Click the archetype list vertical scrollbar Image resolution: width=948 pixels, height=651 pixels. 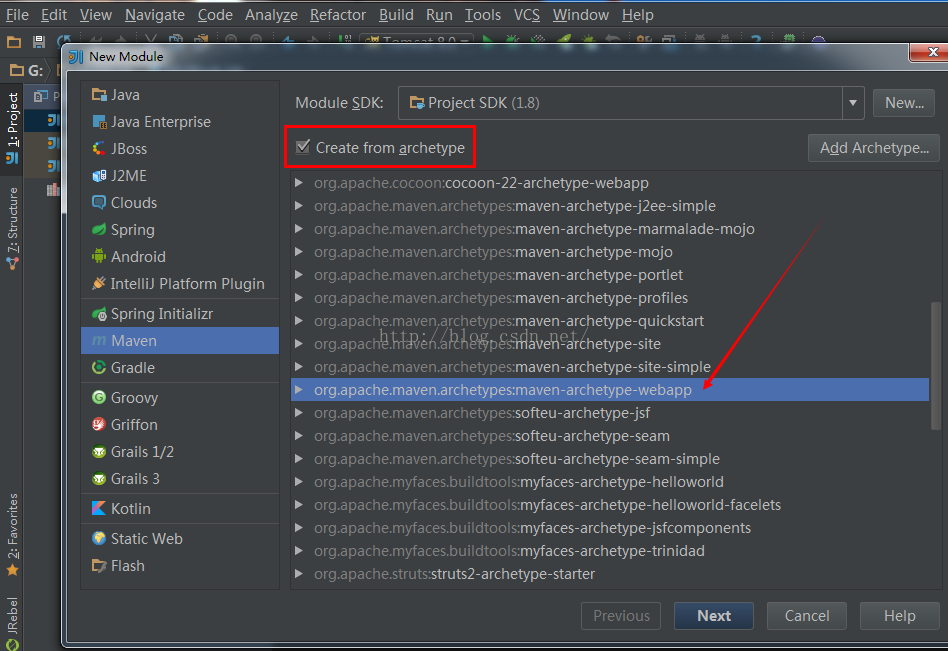click(x=935, y=366)
